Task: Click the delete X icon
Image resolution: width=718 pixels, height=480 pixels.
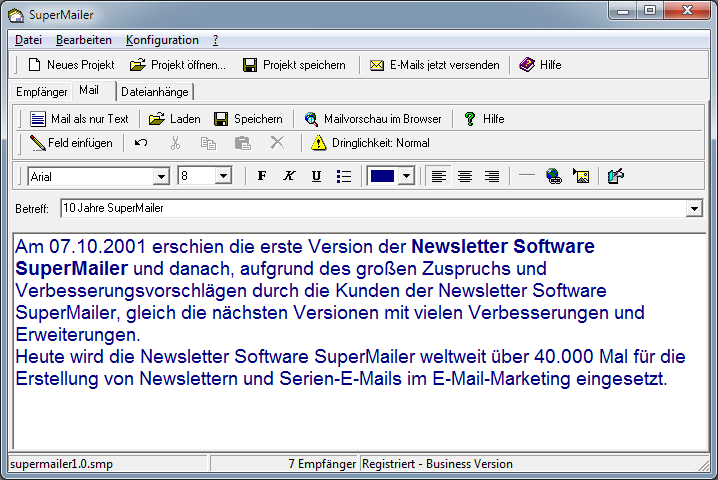Action: click(x=277, y=143)
